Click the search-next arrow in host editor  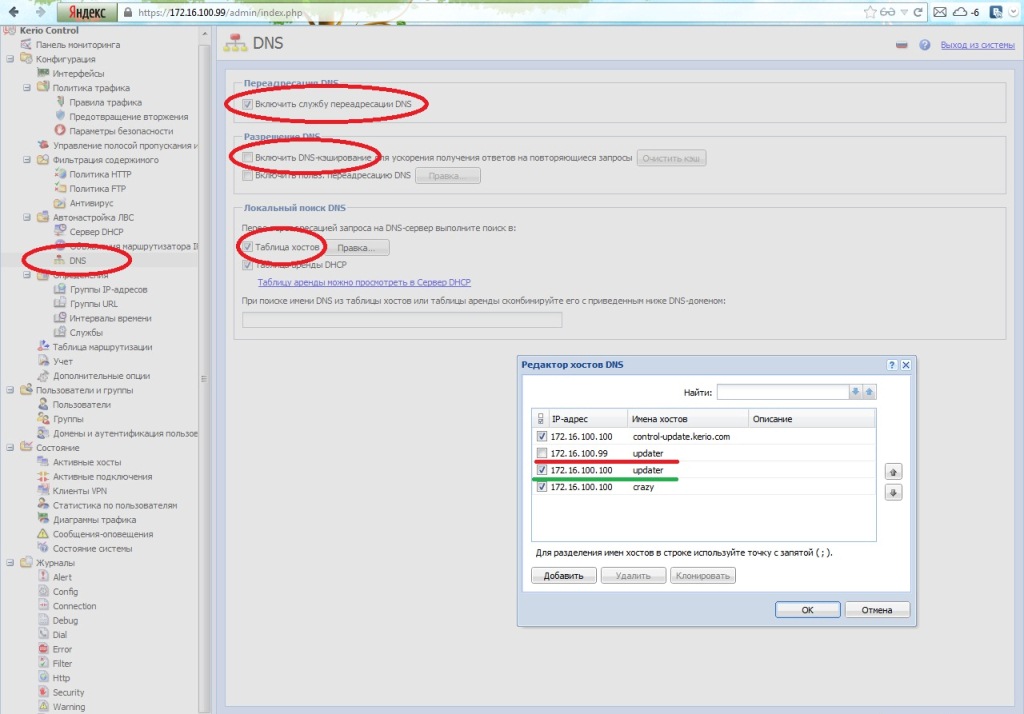coord(855,392)
